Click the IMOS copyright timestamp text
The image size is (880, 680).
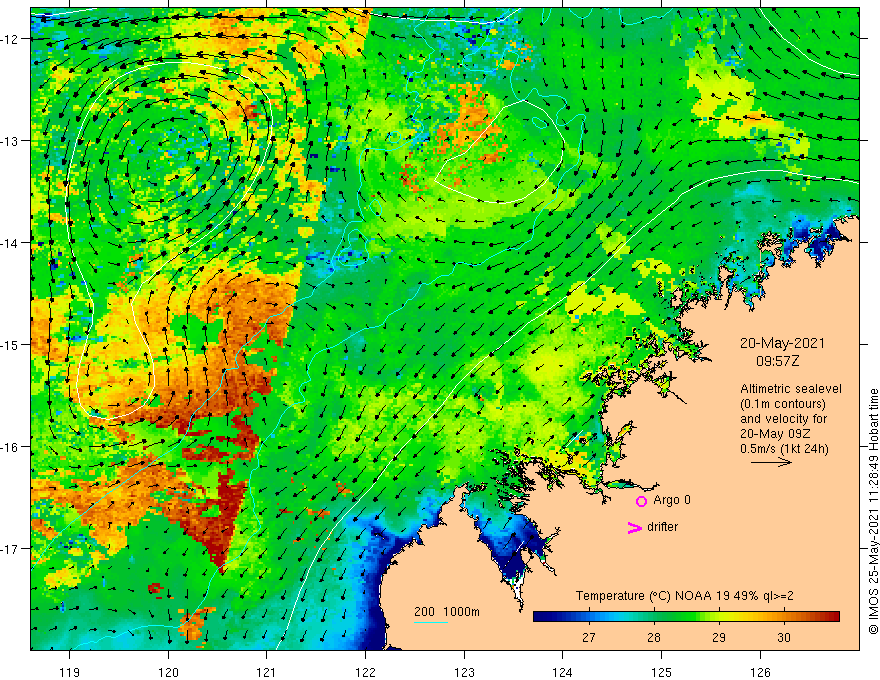click(873, 511)
